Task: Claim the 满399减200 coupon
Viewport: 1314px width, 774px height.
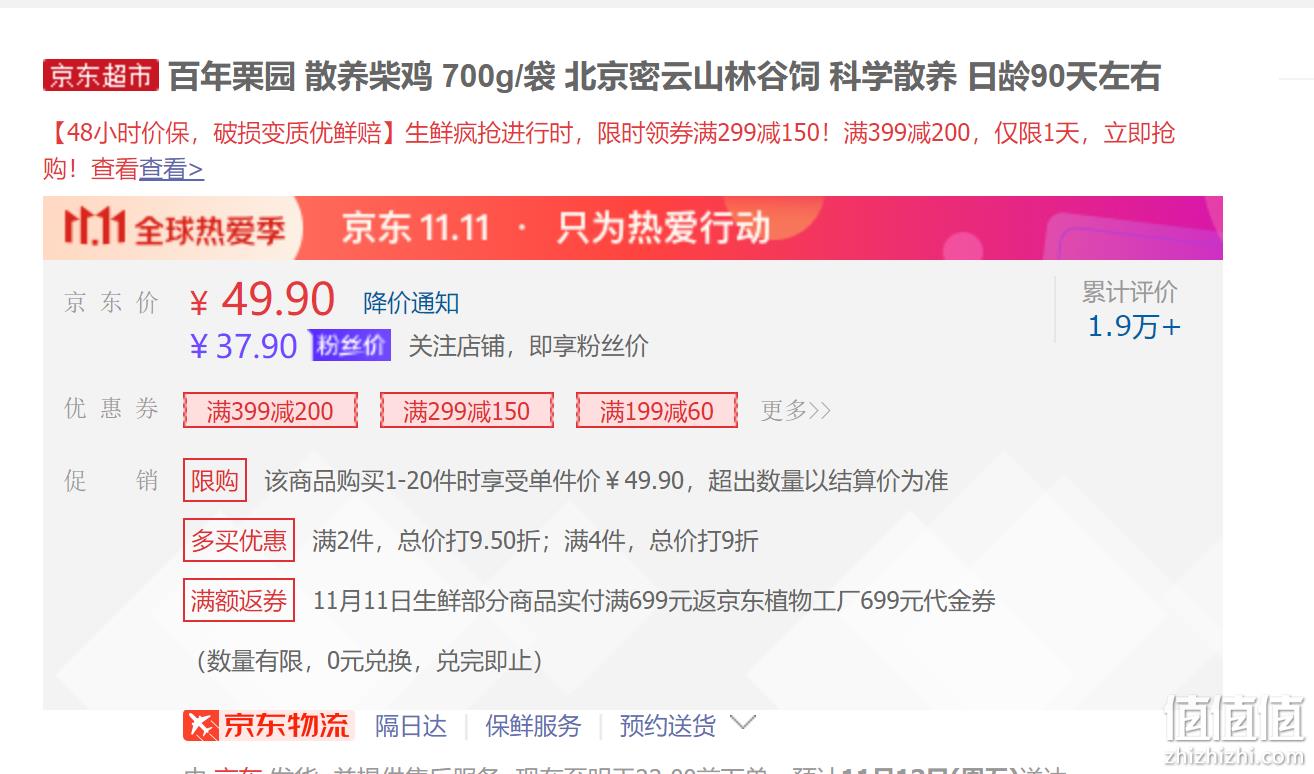Action: point(270,411)
